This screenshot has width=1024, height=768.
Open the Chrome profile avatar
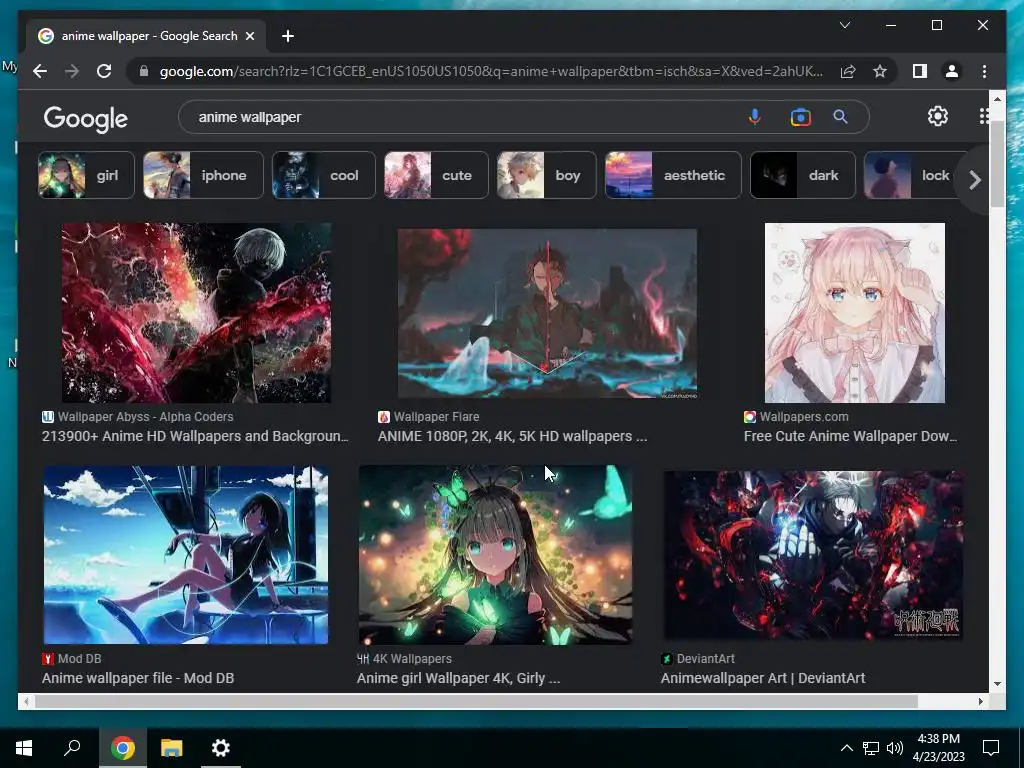pos(952,71)
